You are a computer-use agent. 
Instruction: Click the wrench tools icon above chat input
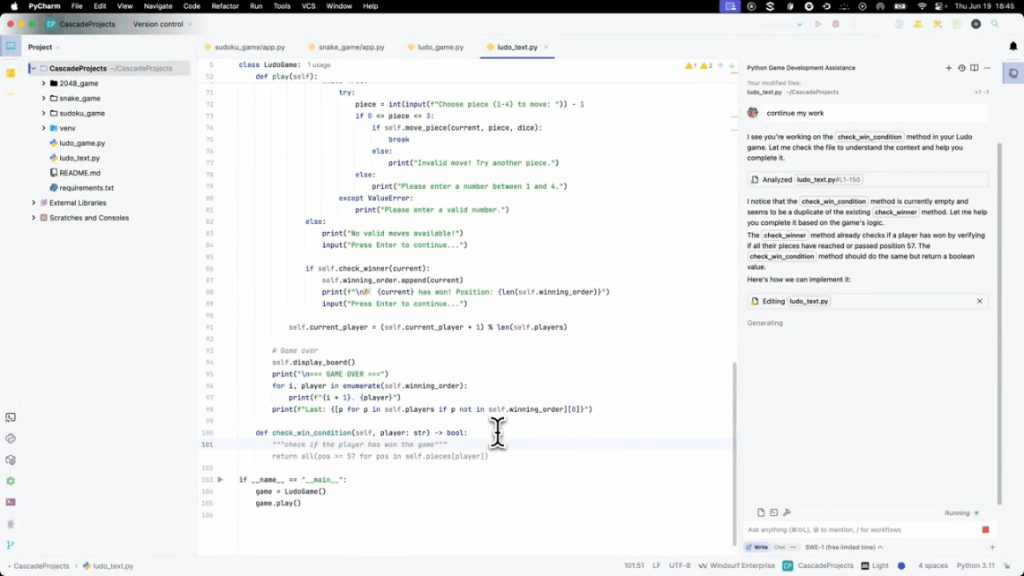[x=786, y=513]
